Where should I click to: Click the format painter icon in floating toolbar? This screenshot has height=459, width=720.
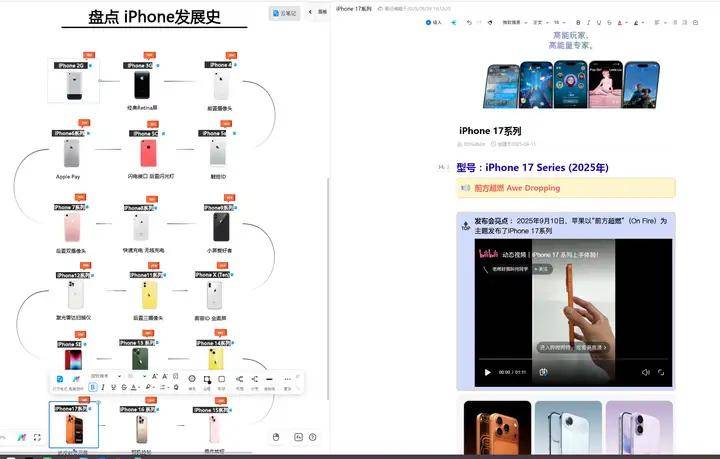coord(75,380)
